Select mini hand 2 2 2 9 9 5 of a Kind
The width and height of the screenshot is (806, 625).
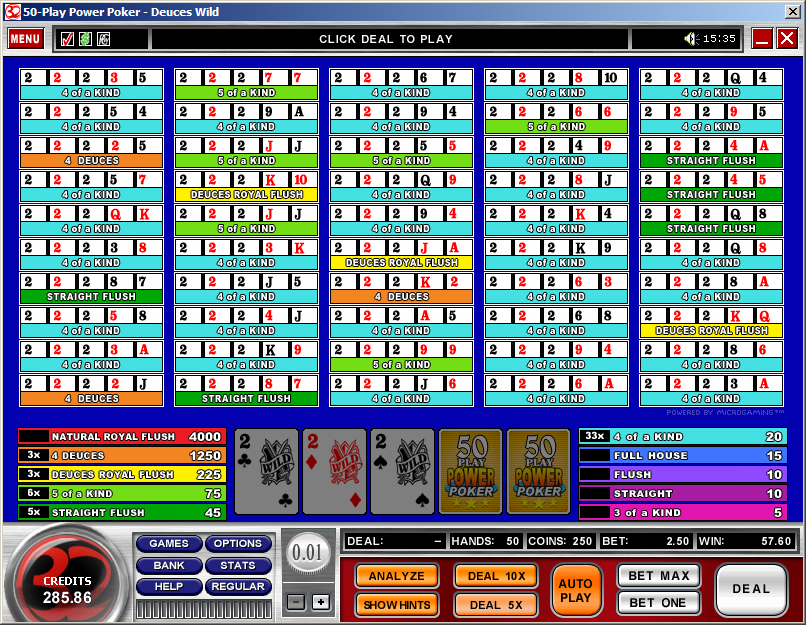tap(401, 357)
